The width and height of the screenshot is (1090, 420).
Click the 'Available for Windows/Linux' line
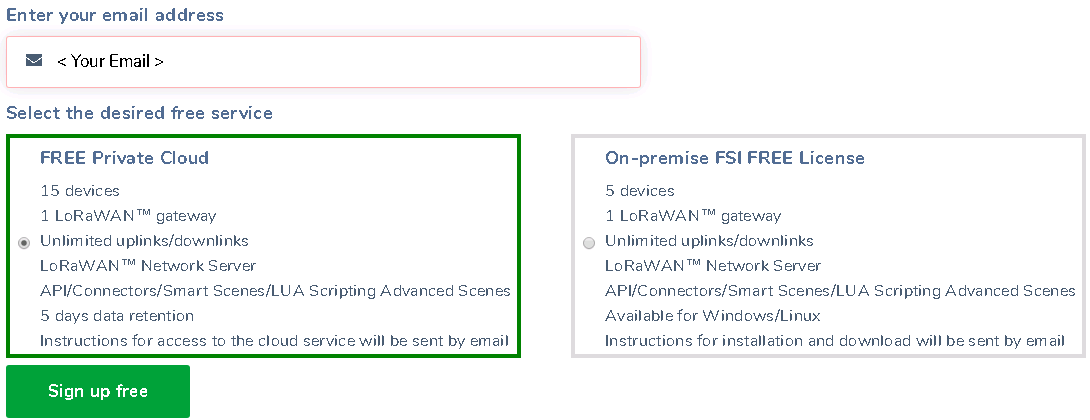pos(712,316)
